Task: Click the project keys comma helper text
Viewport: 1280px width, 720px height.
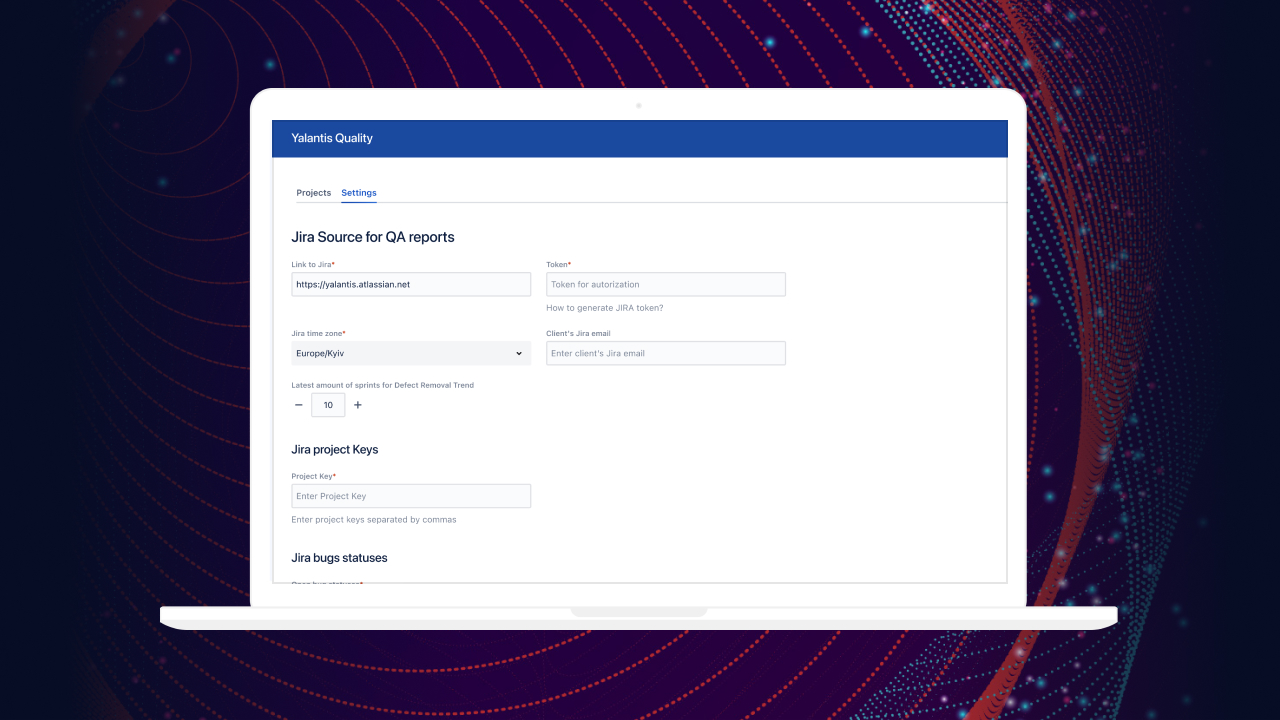Action: 373,520
